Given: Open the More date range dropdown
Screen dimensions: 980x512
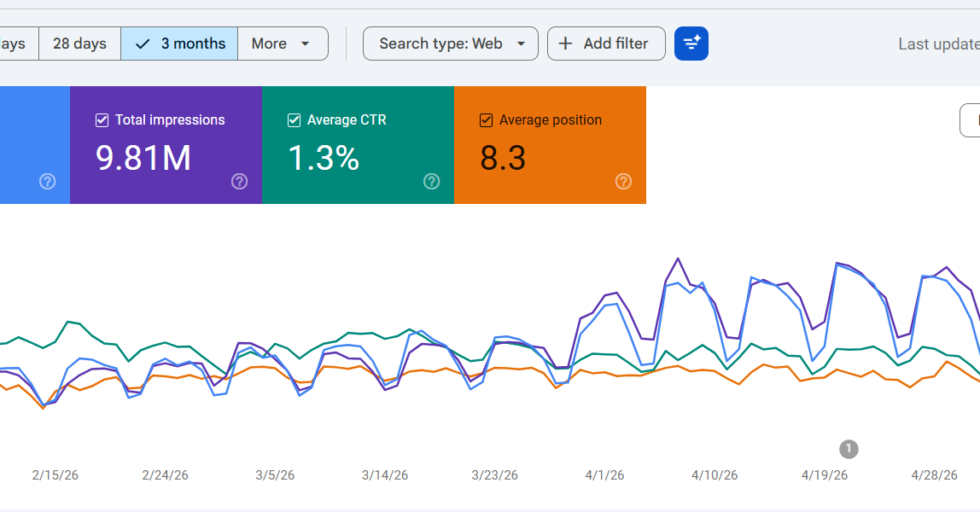Looking at the screenshot, I should [x=282, y=44].
